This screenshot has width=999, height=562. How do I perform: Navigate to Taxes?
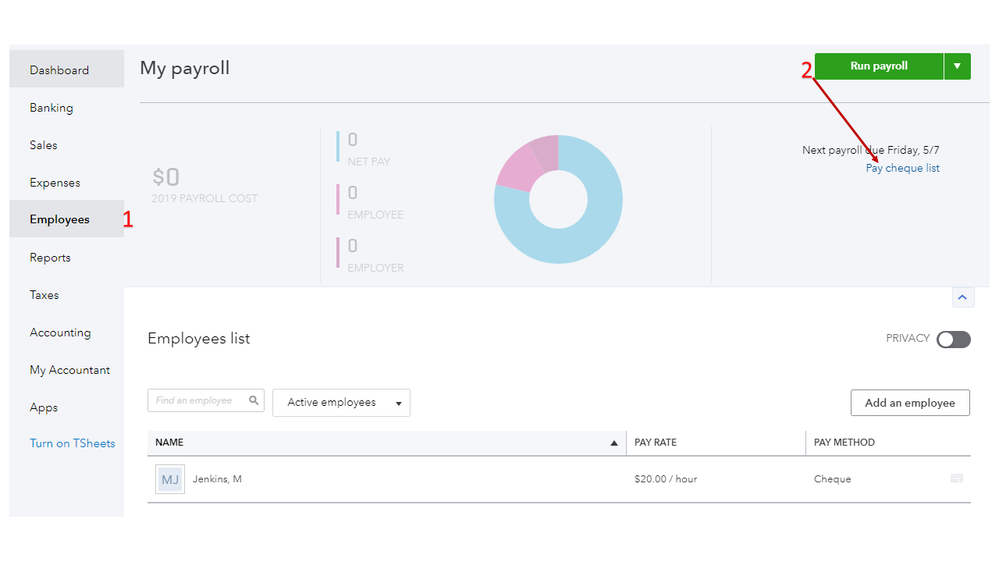pos(44,295)
